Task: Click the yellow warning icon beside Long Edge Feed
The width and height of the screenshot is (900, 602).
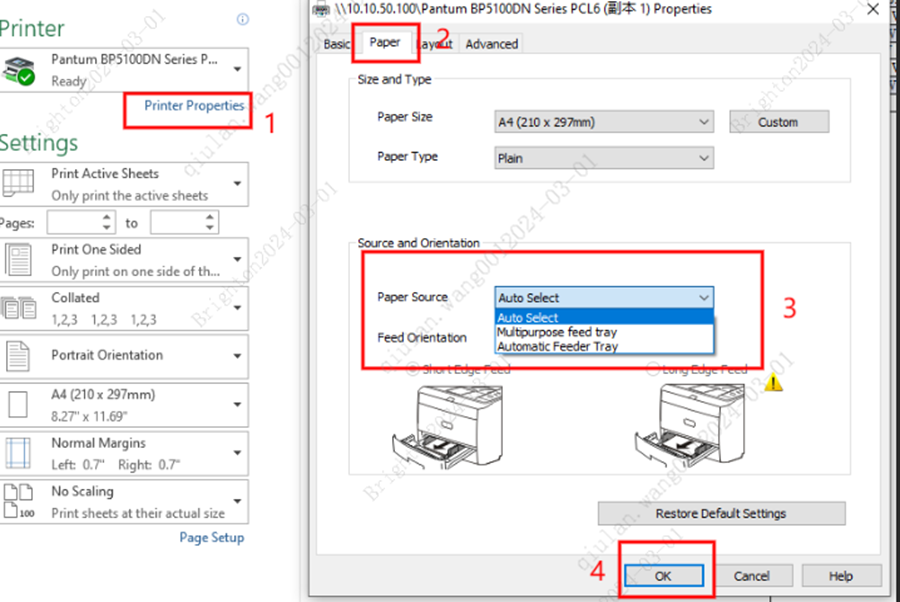Action: pos(773,382)
